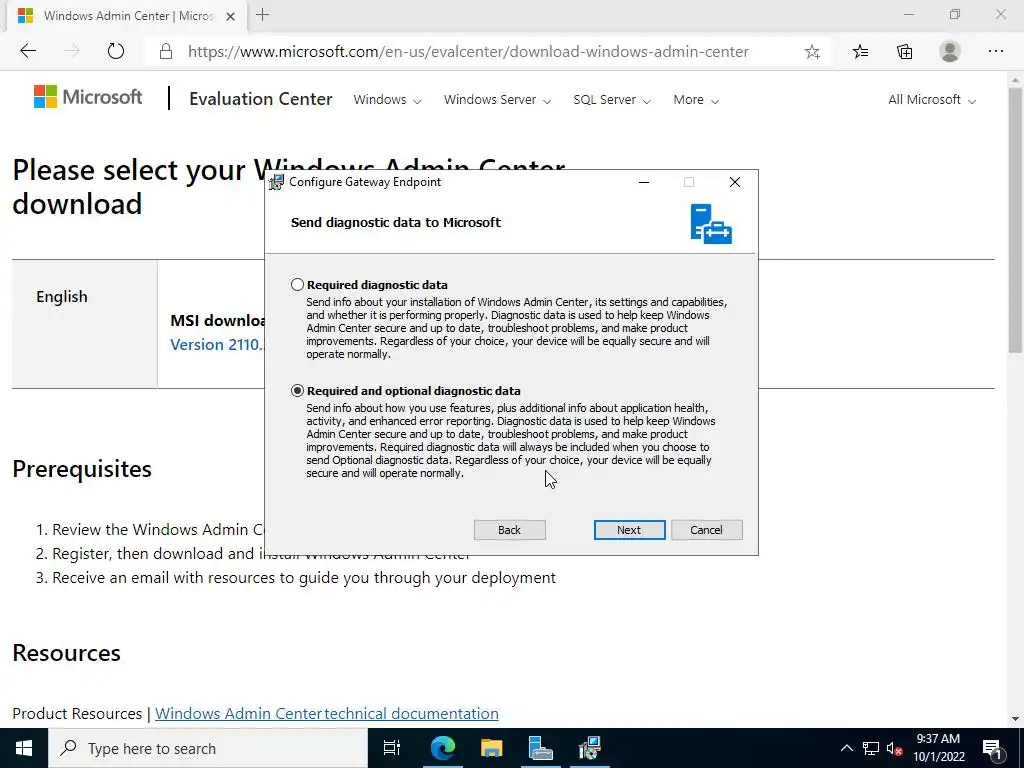
Task: Expand the All Microsoft dropdown
Action: (x=932, y=100)
